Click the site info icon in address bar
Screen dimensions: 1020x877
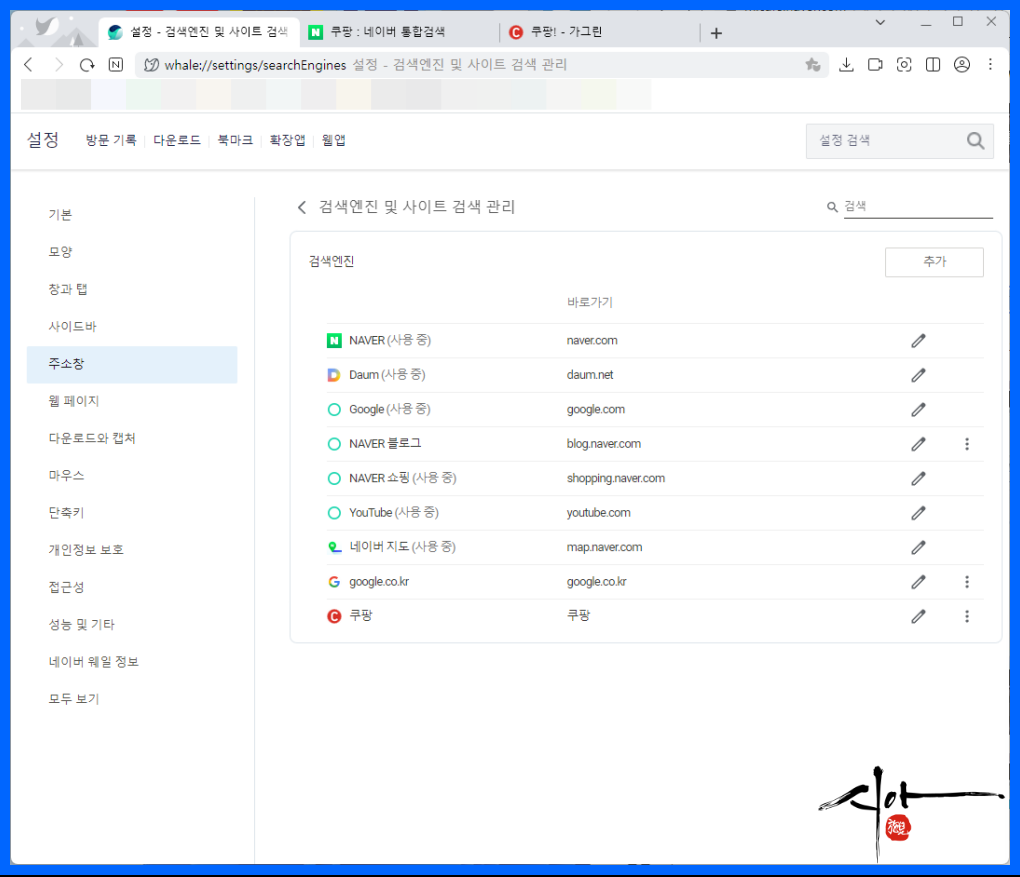(151, 64)
